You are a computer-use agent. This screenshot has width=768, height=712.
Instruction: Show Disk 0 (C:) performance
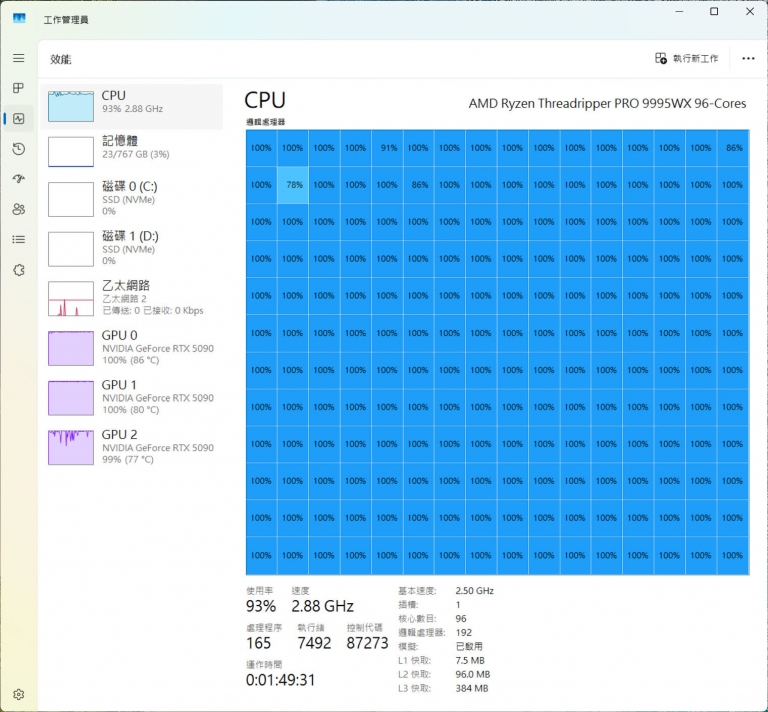pos(135,198)
